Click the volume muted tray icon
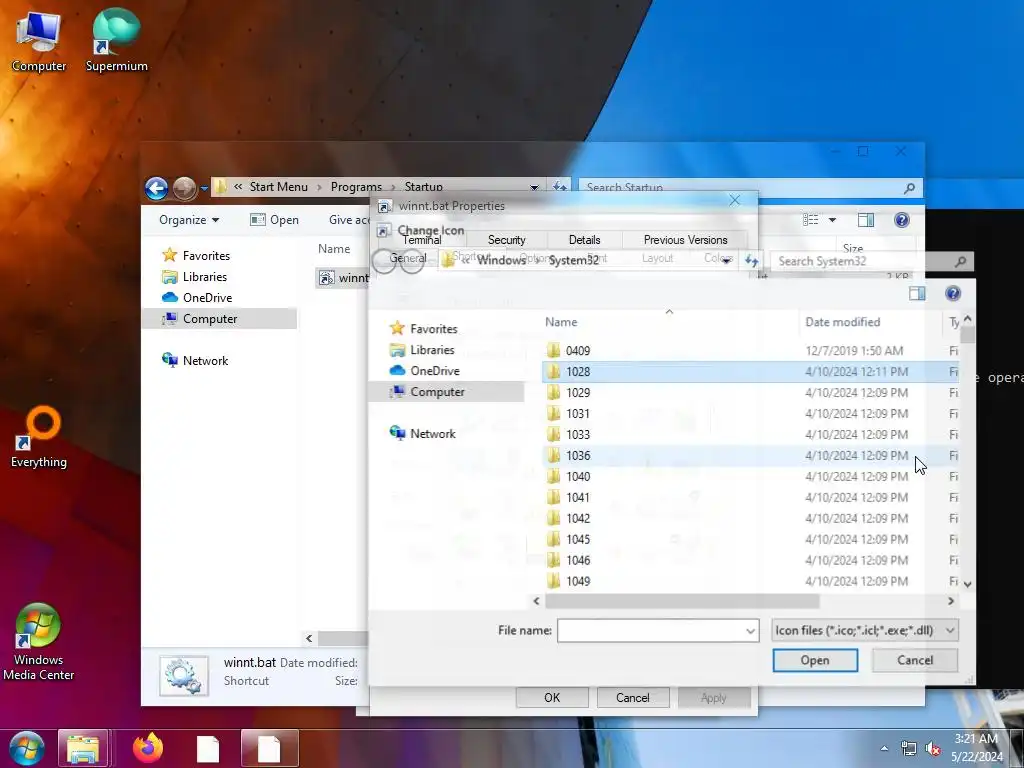The image size is (1024, 768). (933, 748)
